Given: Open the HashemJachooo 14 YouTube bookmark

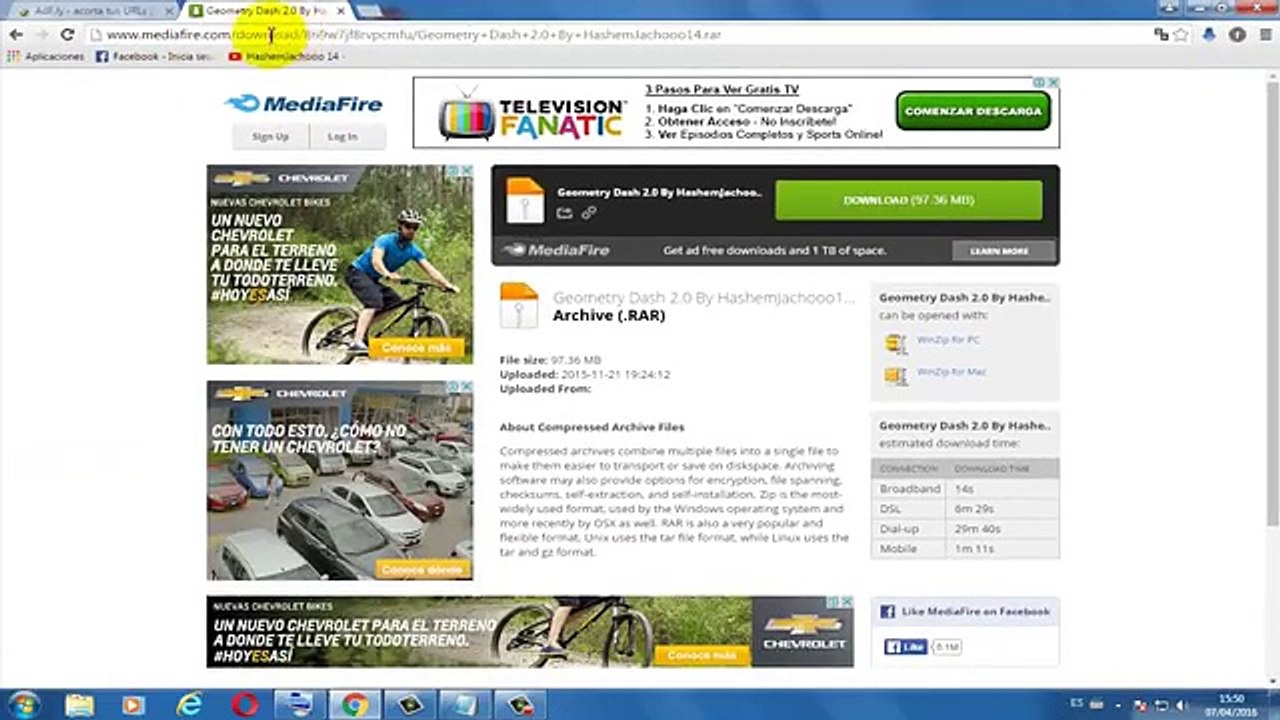Looking at the screenshot, I should pyautogui.click(x=285, y=57).
